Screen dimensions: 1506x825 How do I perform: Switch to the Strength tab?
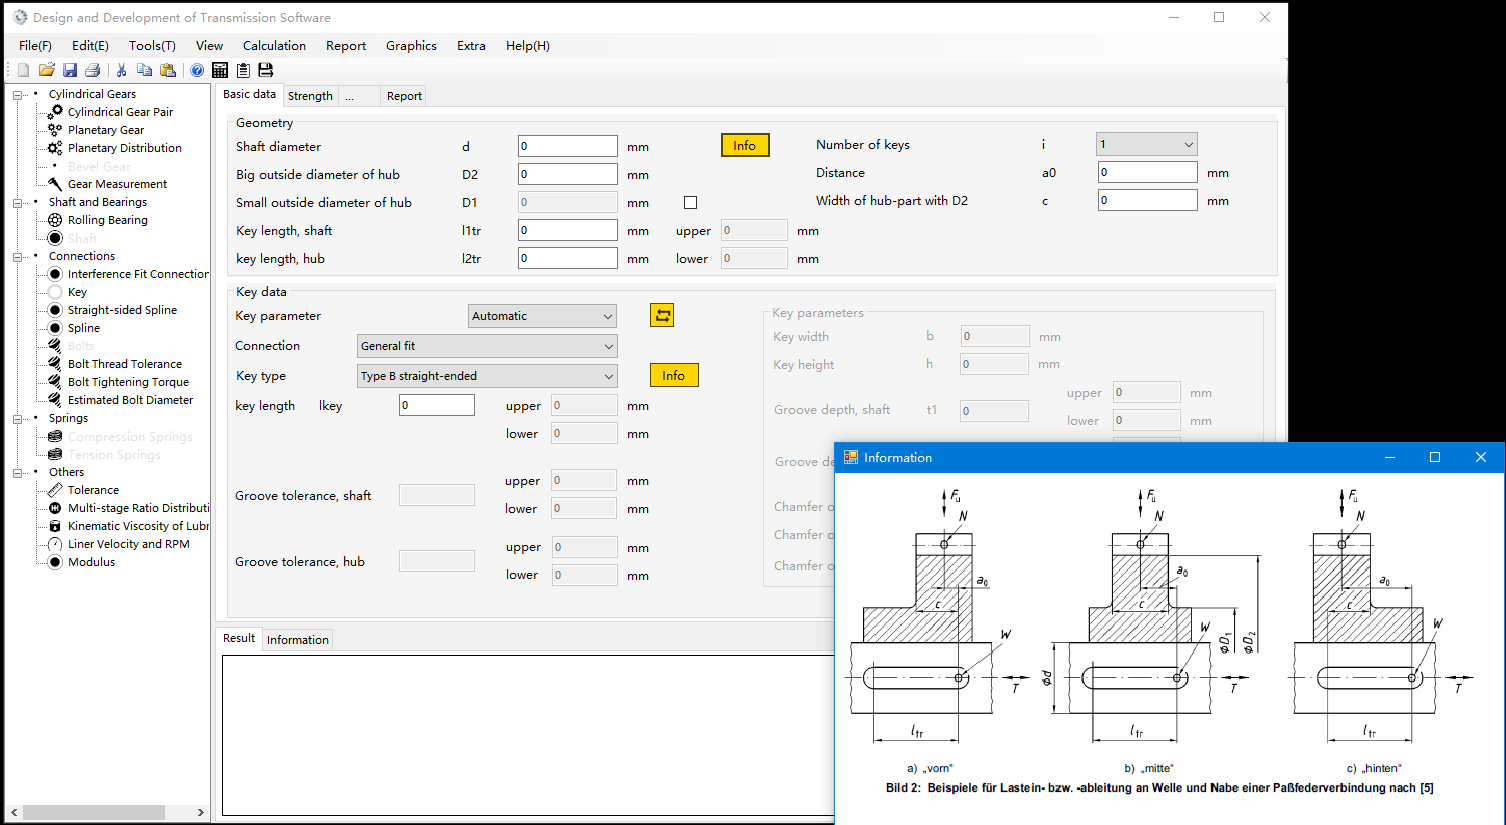pyautogui.click(x=310, y=96)
